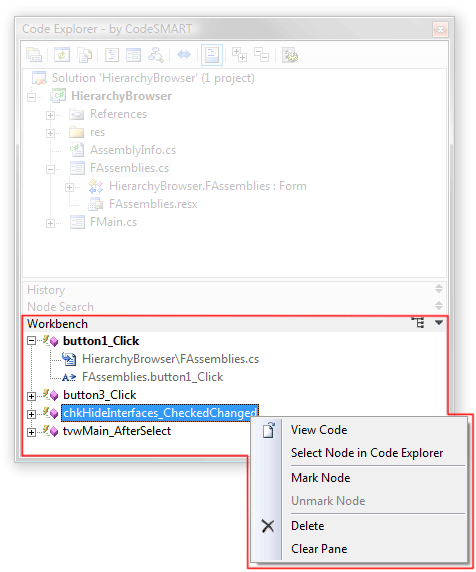
Task: Click the file icon beside HierarchyBrowser\FAssemblies.cs
Action: click(x=69, y=359)
